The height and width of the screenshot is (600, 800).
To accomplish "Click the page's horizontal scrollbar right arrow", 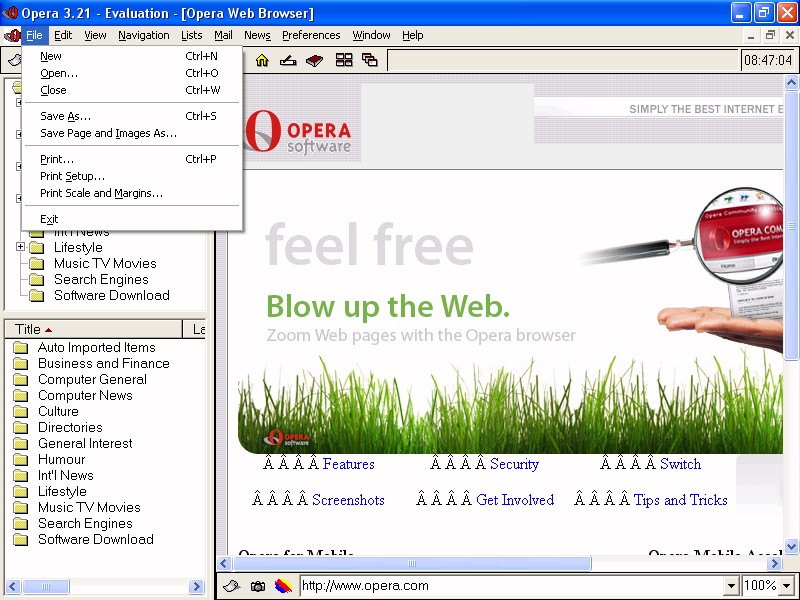I will pos(774,563).
